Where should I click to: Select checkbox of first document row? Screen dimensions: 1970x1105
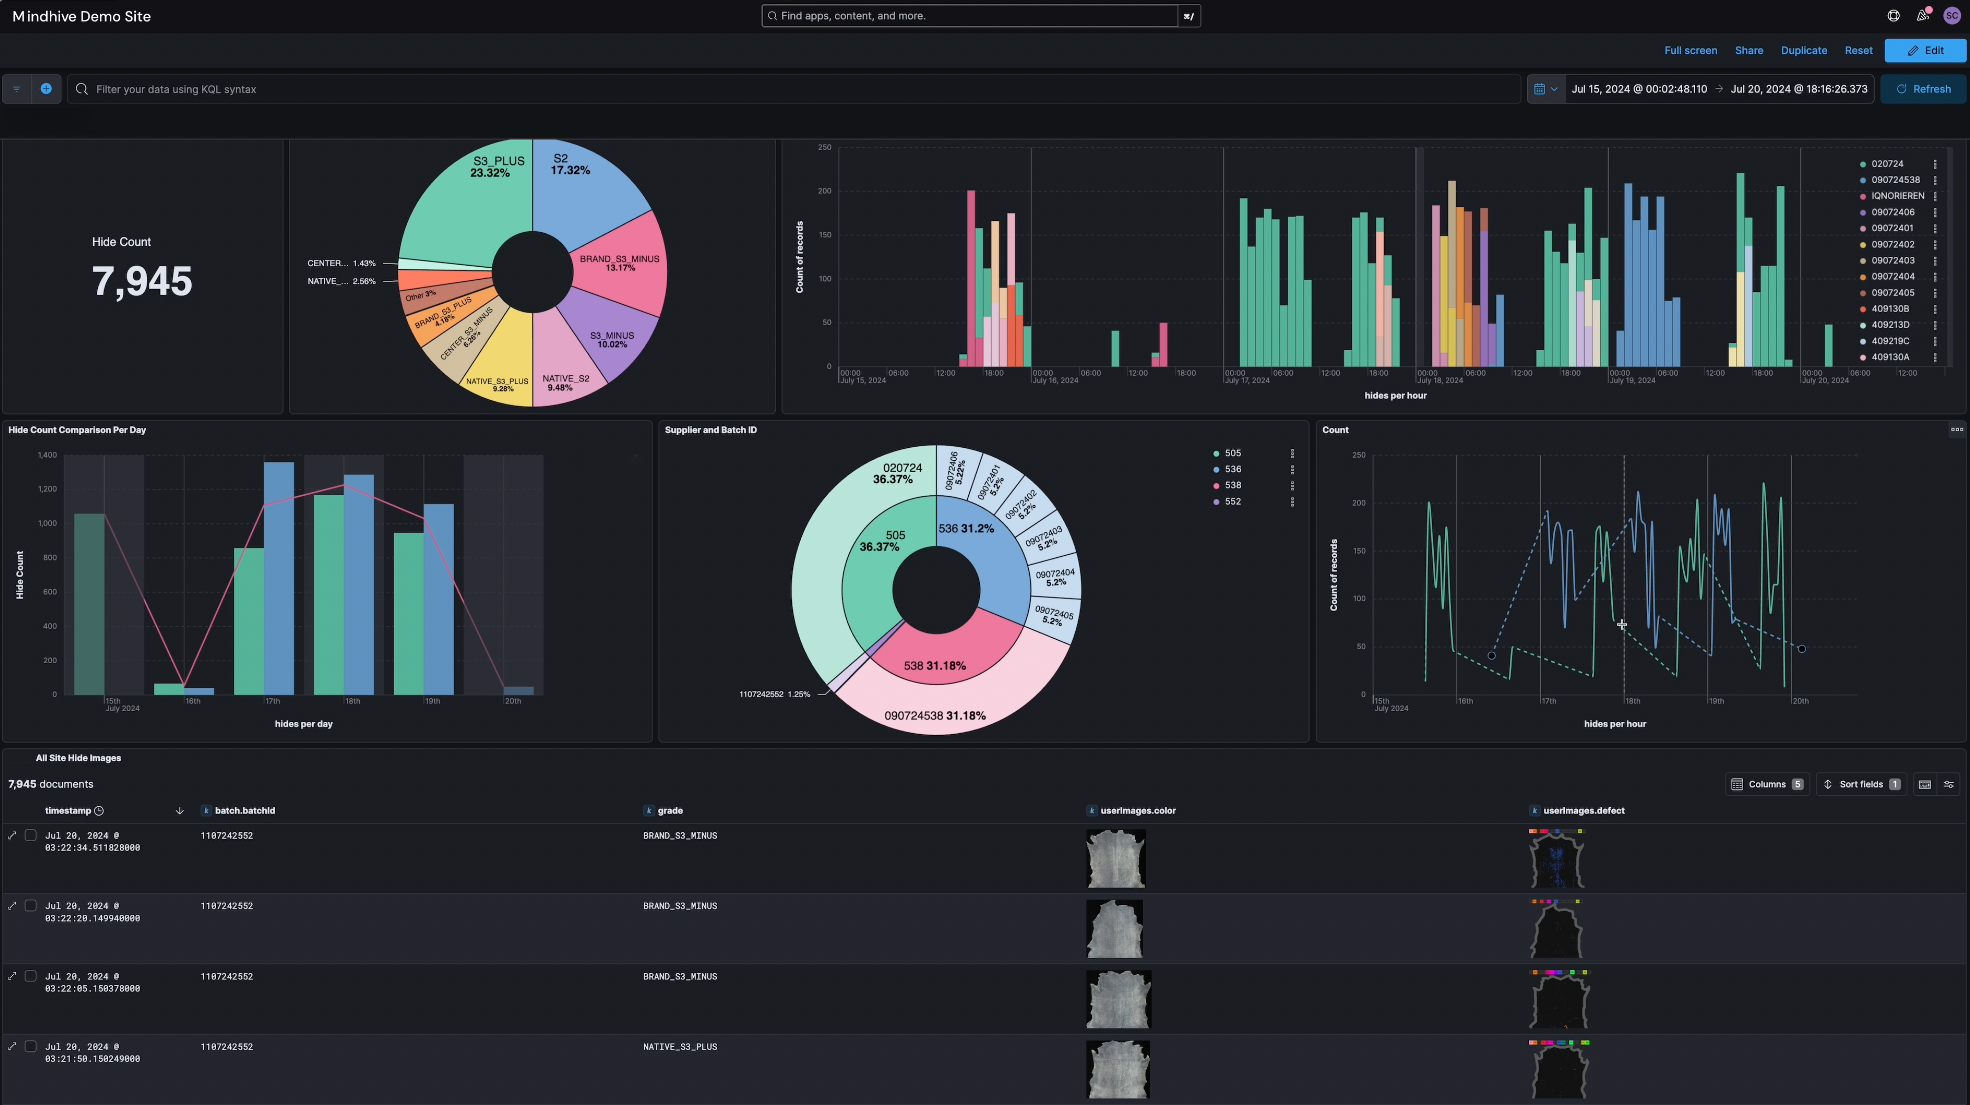coord(31,835)
